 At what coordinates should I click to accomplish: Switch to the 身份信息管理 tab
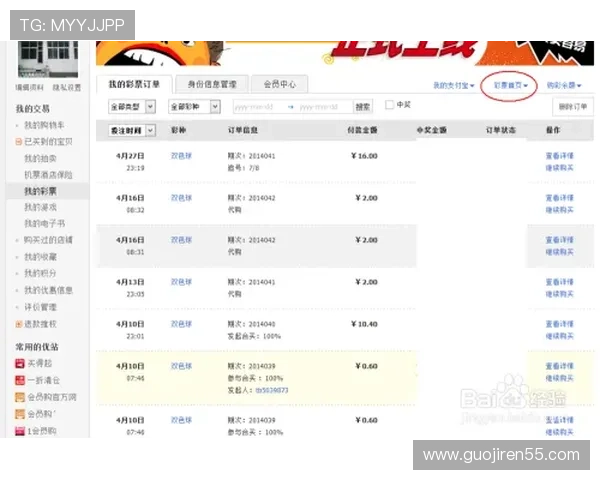click(212, 84)
